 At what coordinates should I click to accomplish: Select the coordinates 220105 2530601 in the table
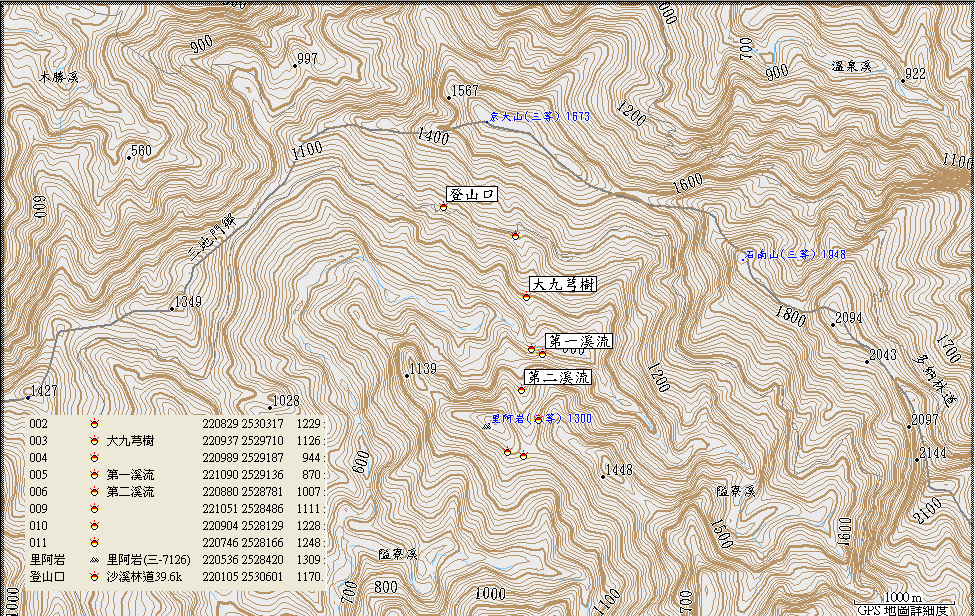(x=243, y=577)
